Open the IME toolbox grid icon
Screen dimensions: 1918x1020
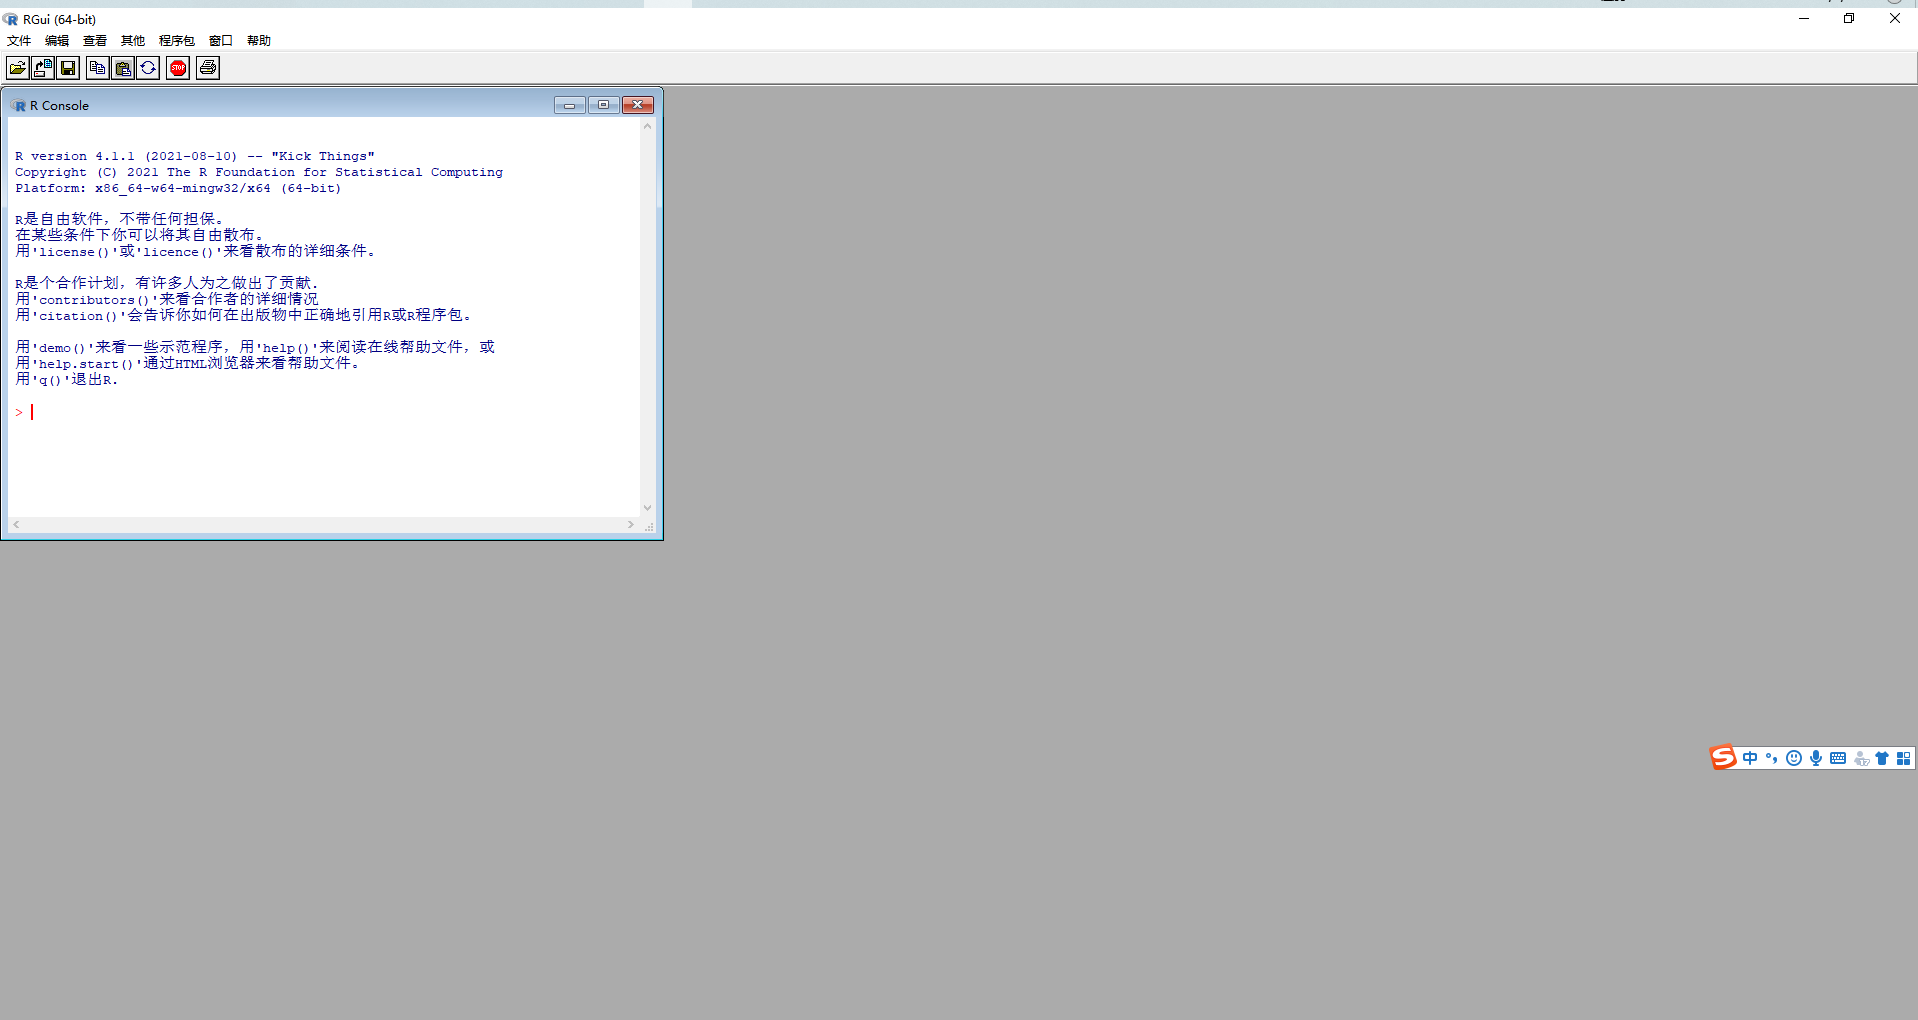pos(1904,758)
